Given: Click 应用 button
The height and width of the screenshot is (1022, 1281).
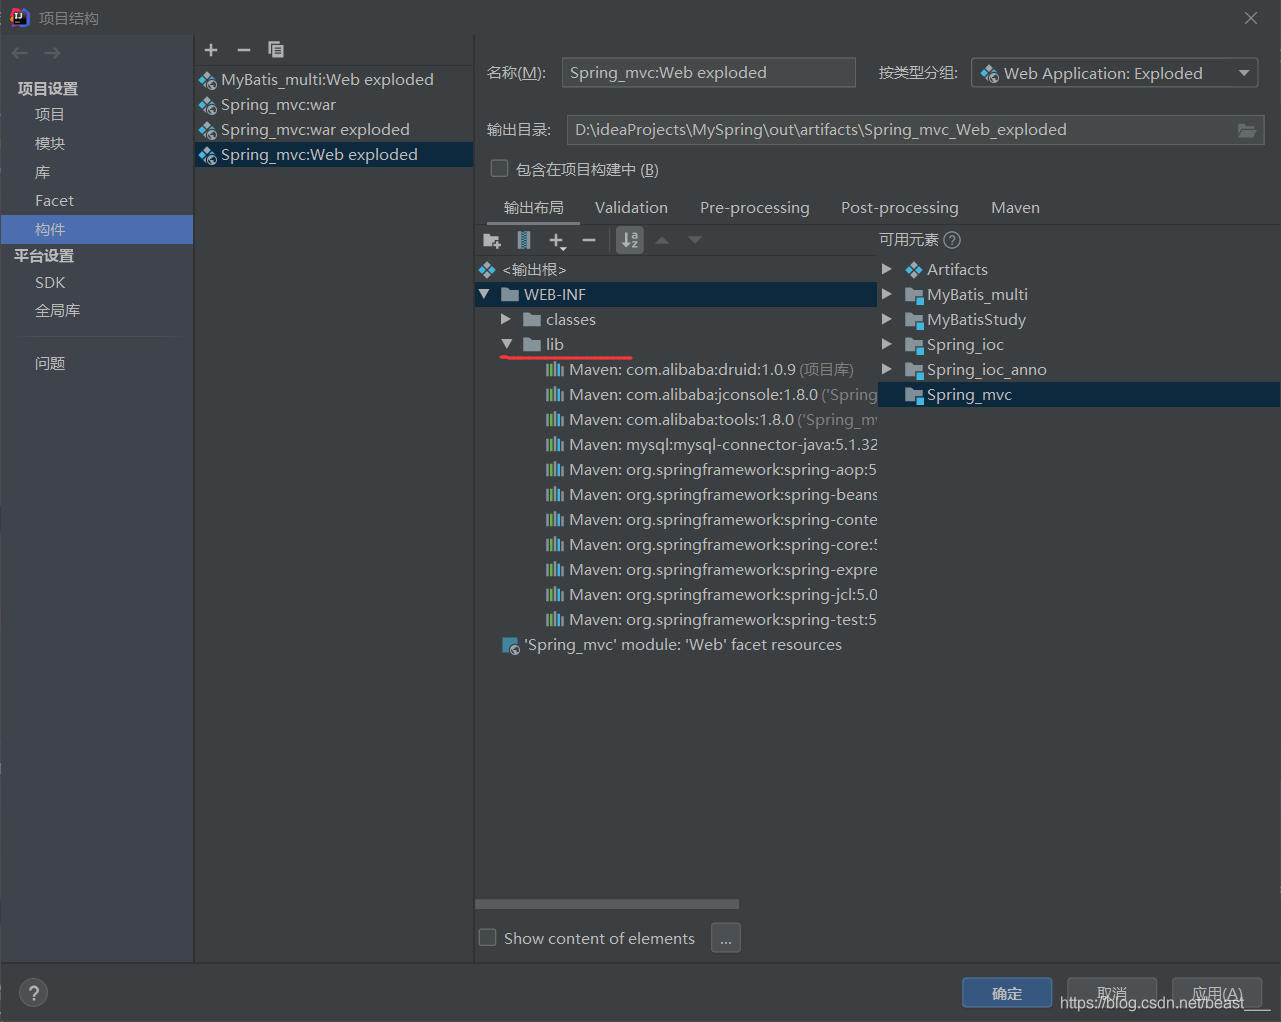Looking at the screenshot, I should point(1217,993).
